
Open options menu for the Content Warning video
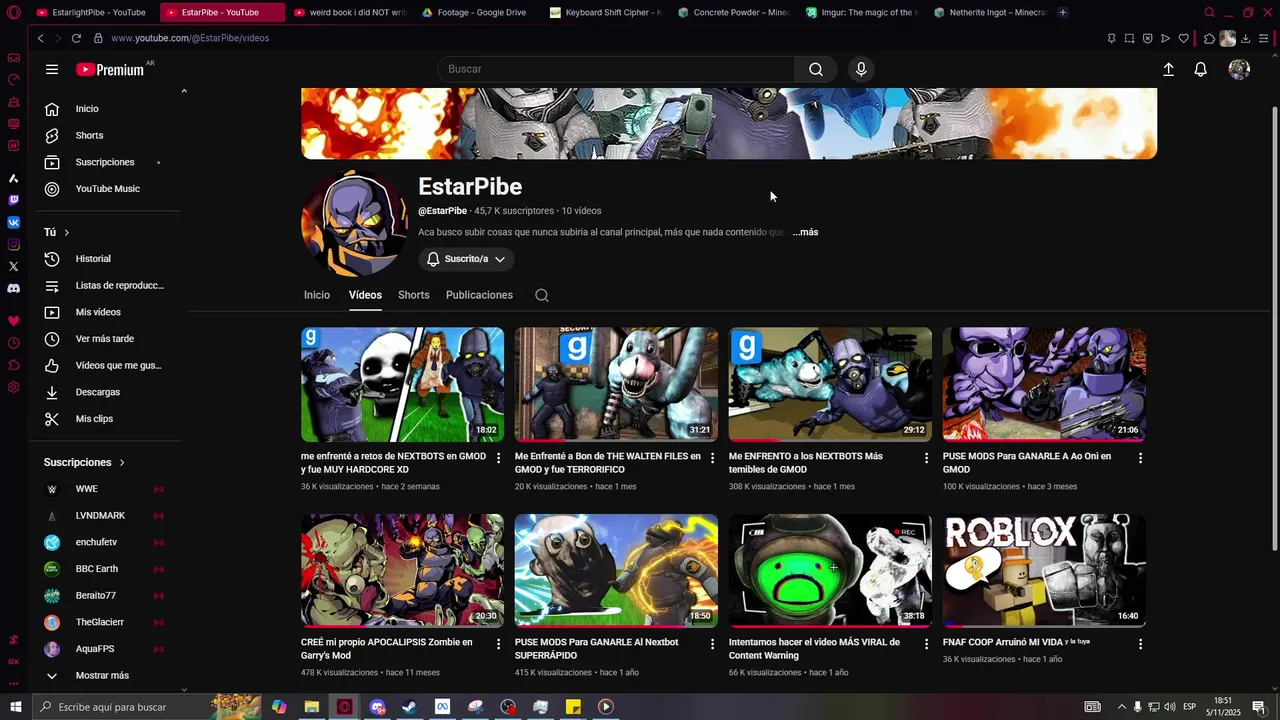(x=926, y=644)
